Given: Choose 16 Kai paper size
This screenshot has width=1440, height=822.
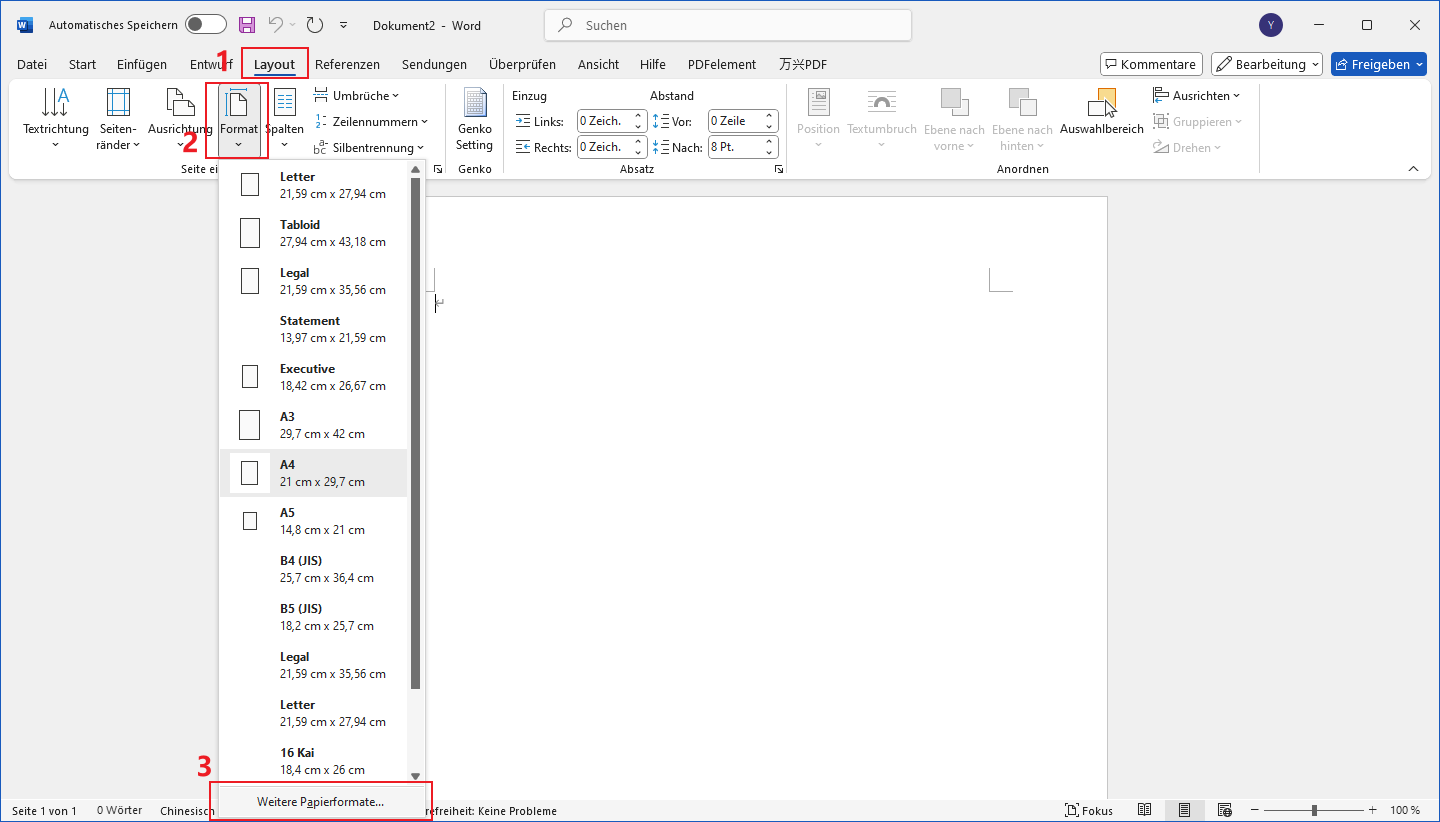Looking at the screenshot, I should pos(313,761).
